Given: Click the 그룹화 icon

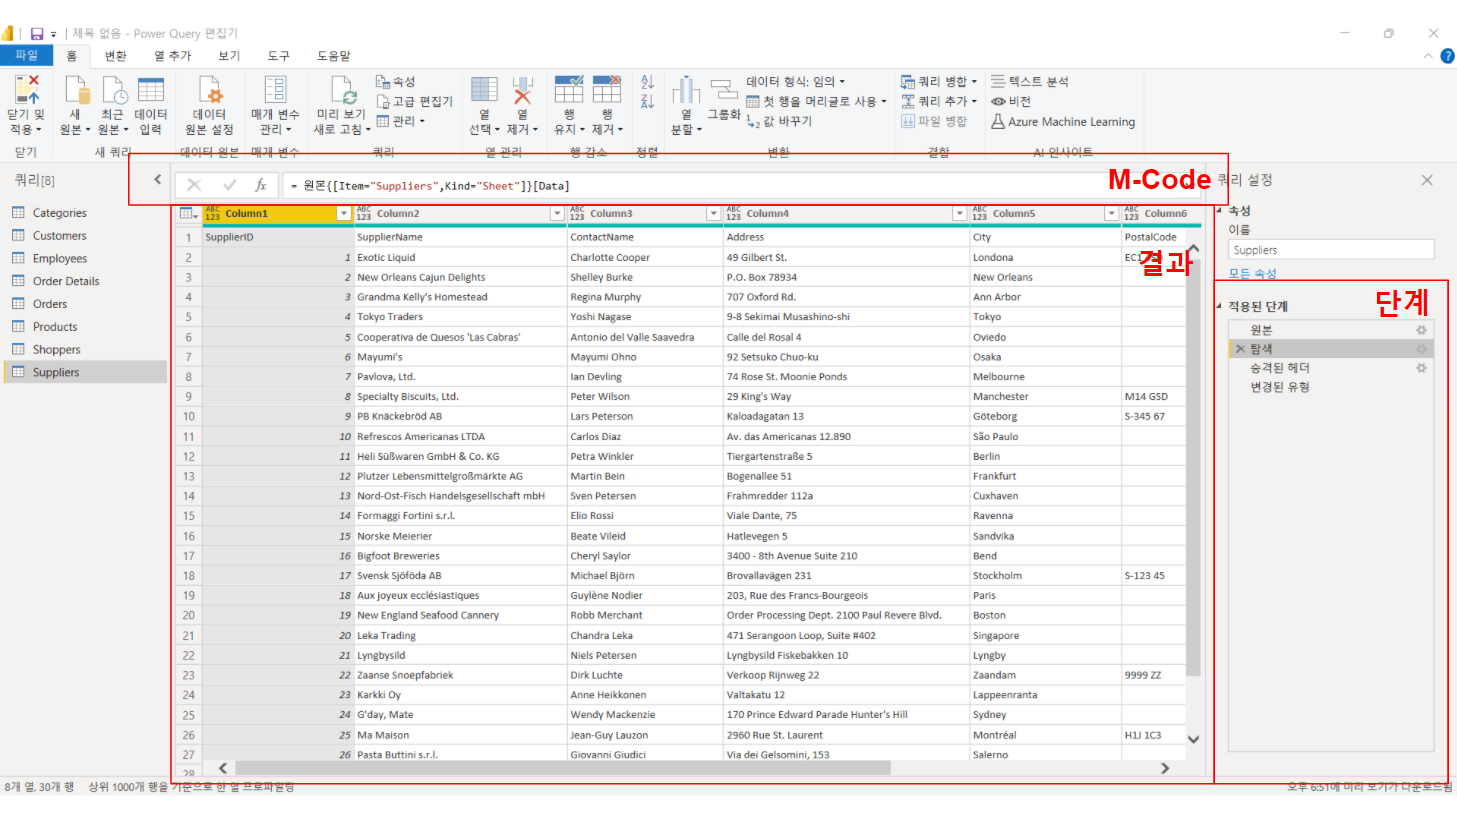Looking at the screenshot, I should click(724, 89).
